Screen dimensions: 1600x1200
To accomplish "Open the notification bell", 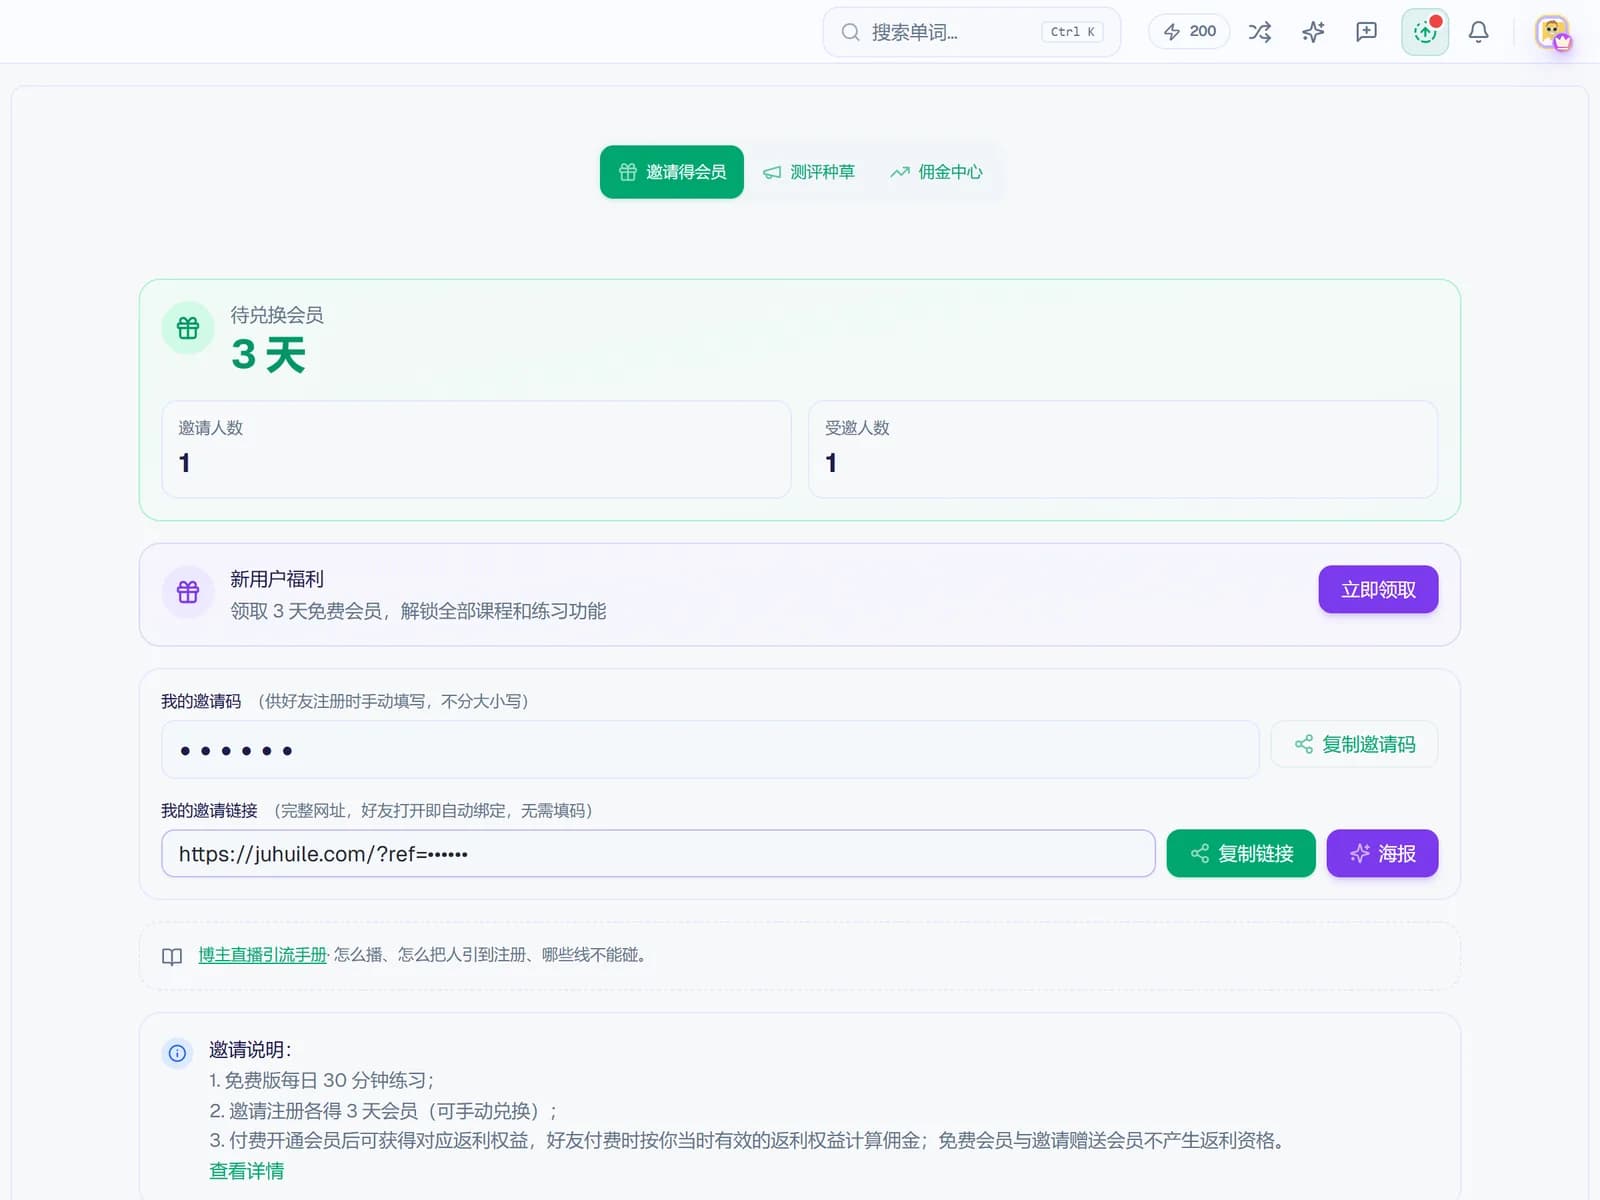I will coord(1478,32).
